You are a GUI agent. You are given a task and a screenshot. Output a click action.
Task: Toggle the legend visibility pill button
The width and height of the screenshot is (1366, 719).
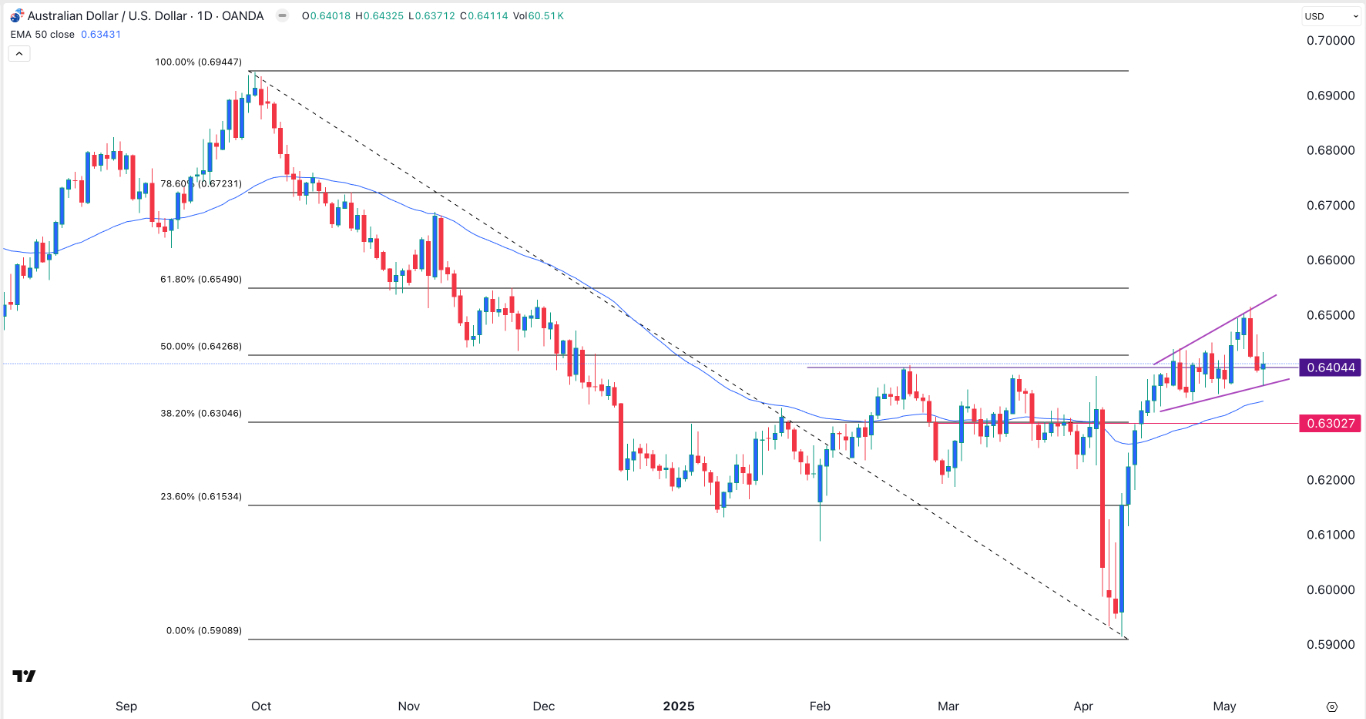(282, 15)
